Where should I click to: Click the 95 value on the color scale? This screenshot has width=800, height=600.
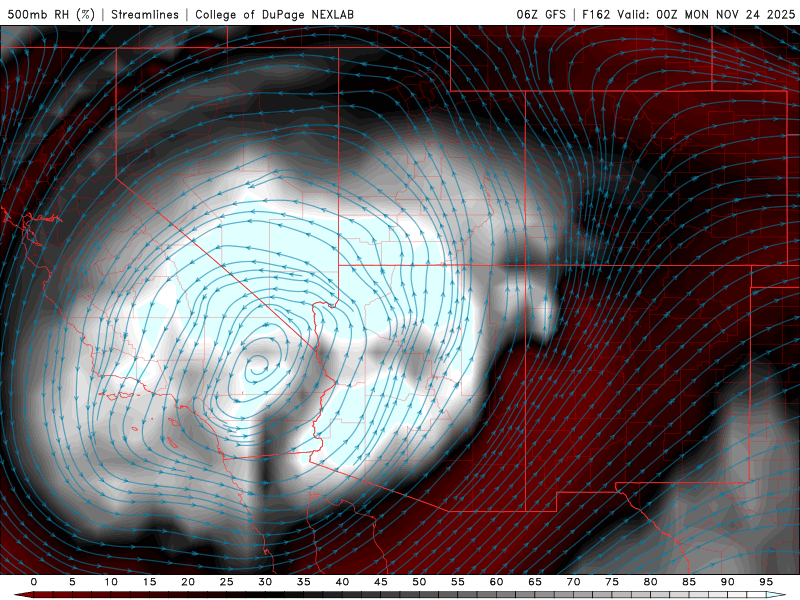pos(766,582)
